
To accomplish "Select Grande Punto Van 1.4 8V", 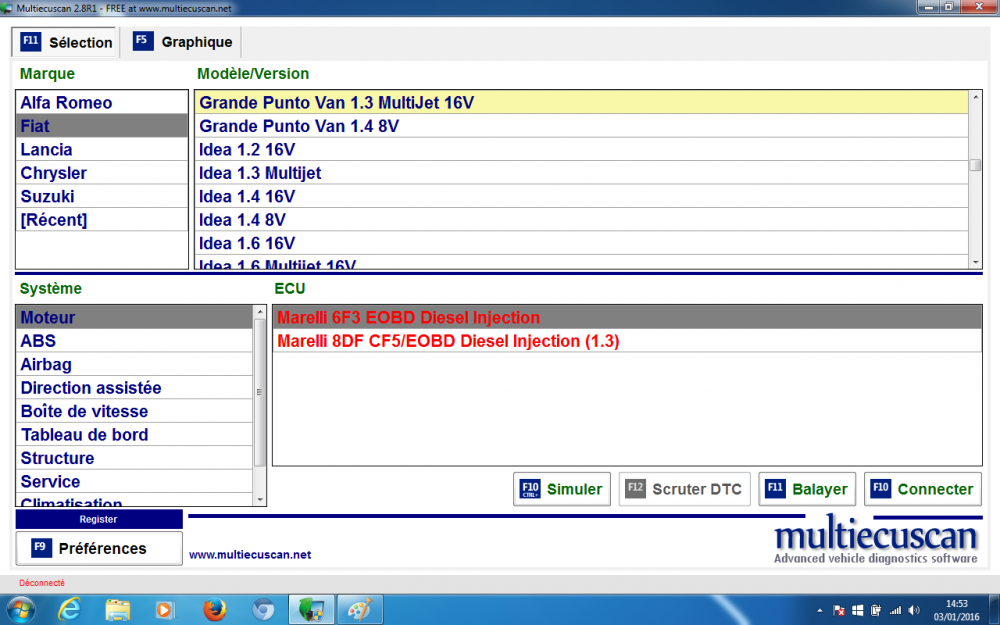I will [x=582, y=126].
